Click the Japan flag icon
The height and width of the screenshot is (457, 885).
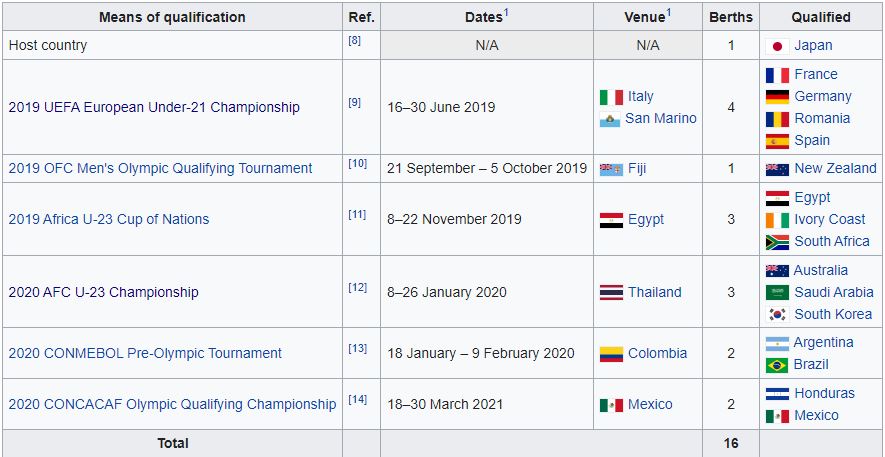click(777, 46)
